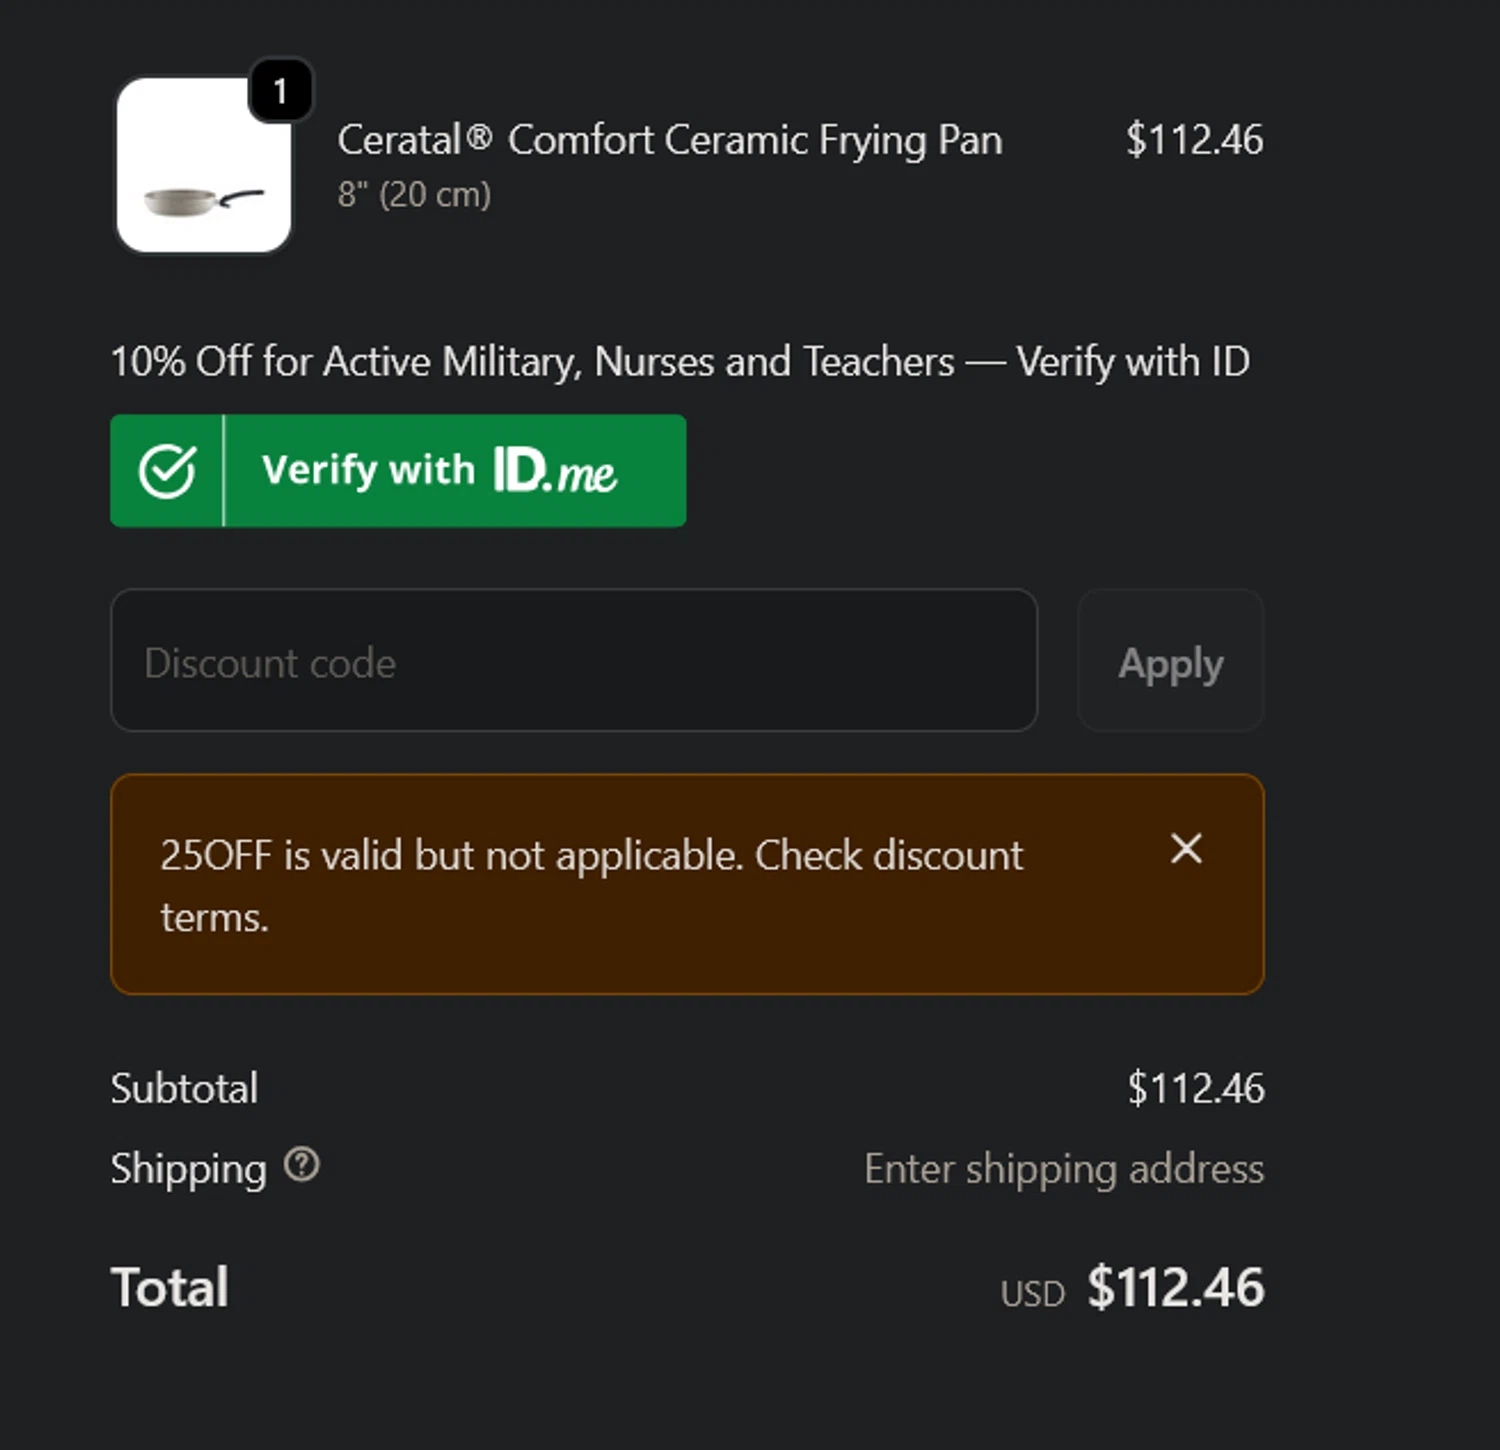Open the Shipping help question mark icon
This screenshot has width=1500, height=1450.
(x=301, y=1165)
